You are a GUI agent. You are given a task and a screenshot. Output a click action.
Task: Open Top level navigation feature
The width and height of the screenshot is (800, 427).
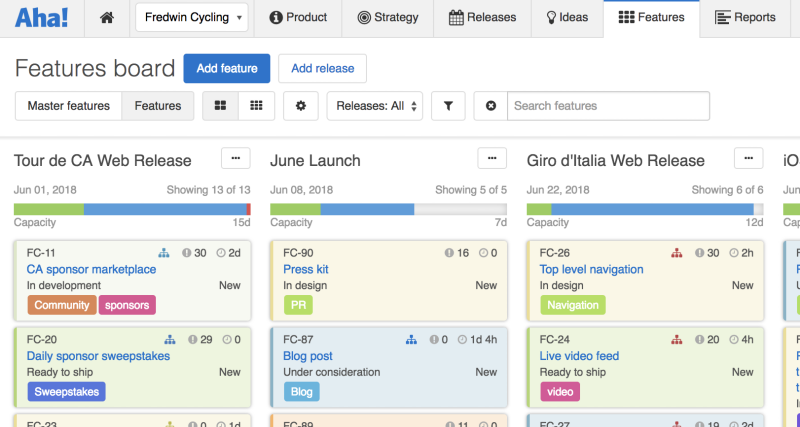coord(591,269)
